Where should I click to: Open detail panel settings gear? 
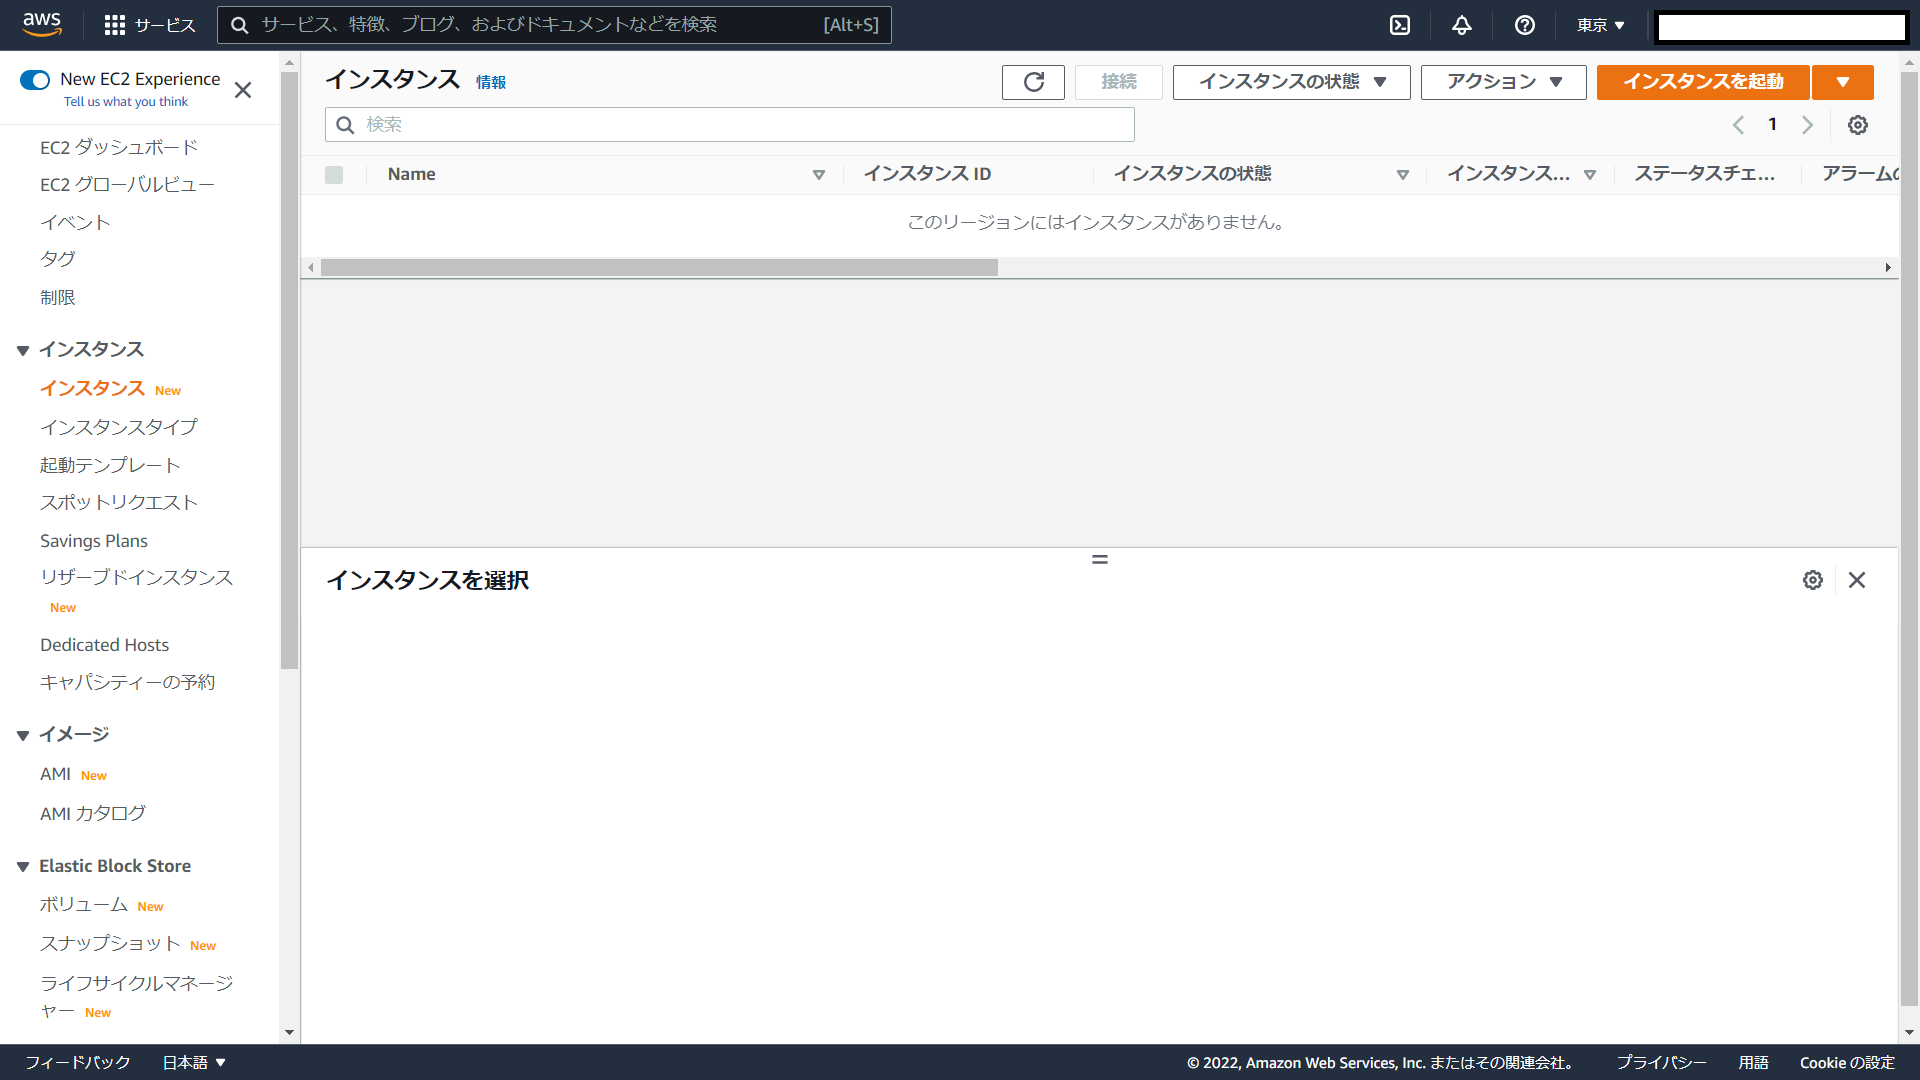(1812, 580)
